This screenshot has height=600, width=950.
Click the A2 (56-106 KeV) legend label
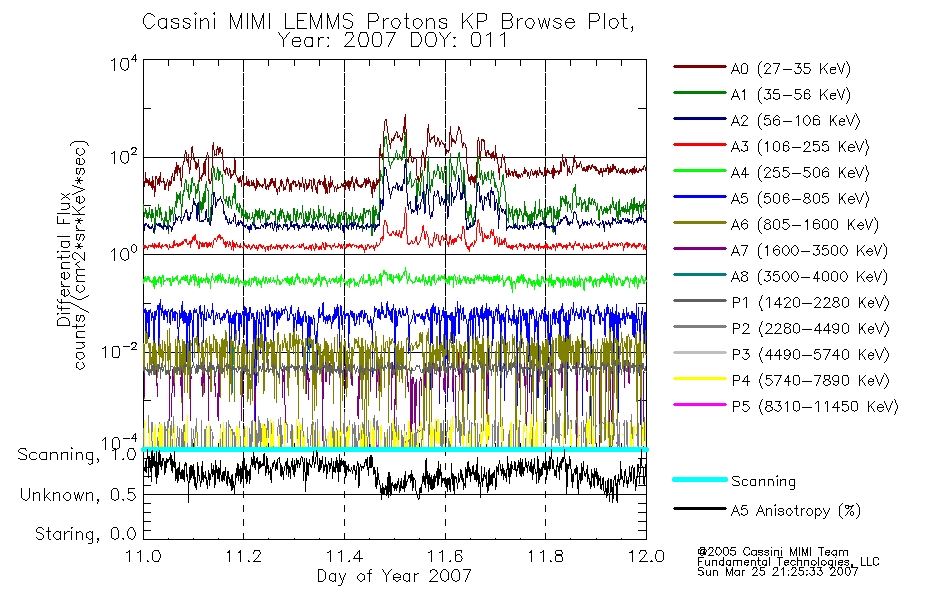coord(795,121)
